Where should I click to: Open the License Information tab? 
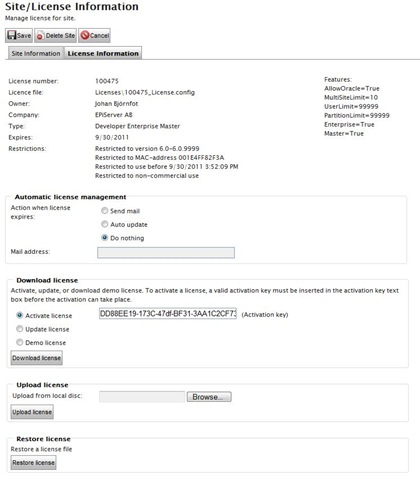coord(103,53)
